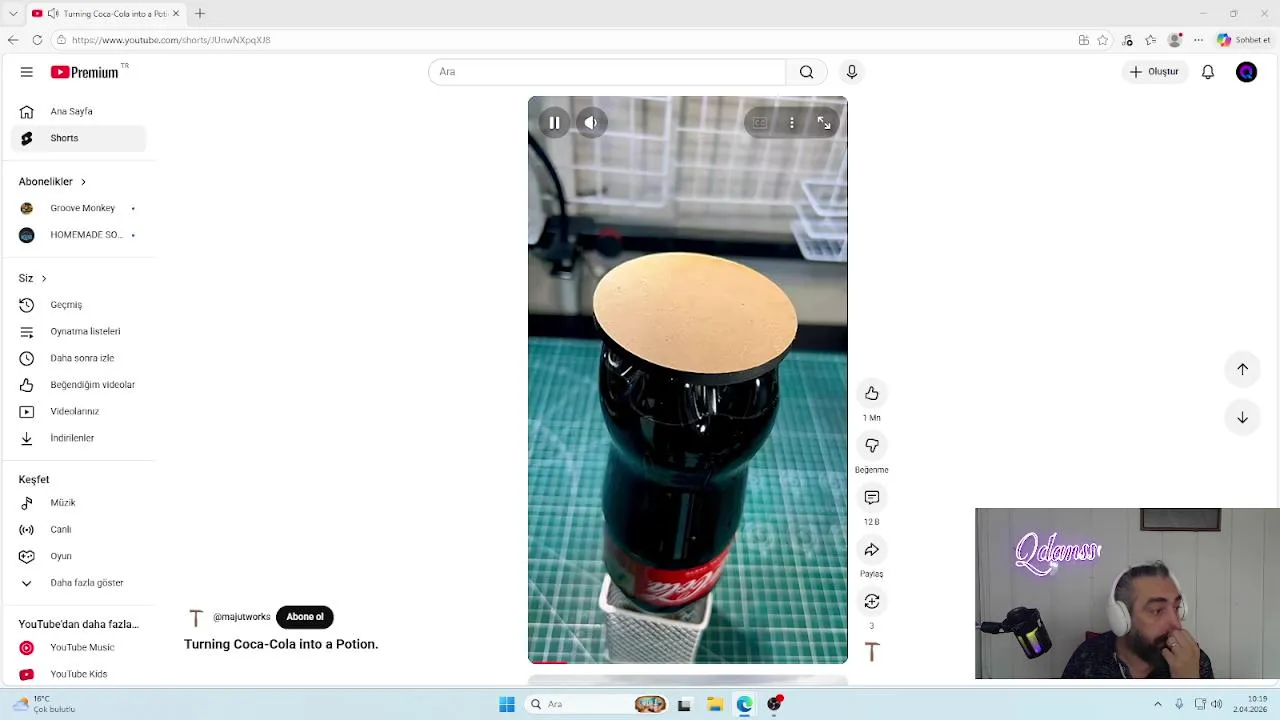Open the Short's three-dot more menu

[x=792, y=123]
